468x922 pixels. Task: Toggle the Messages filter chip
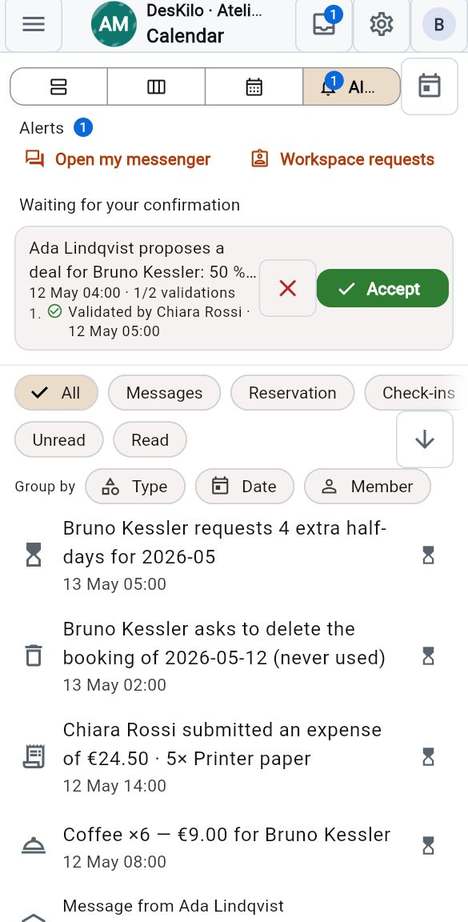point(164,393)
